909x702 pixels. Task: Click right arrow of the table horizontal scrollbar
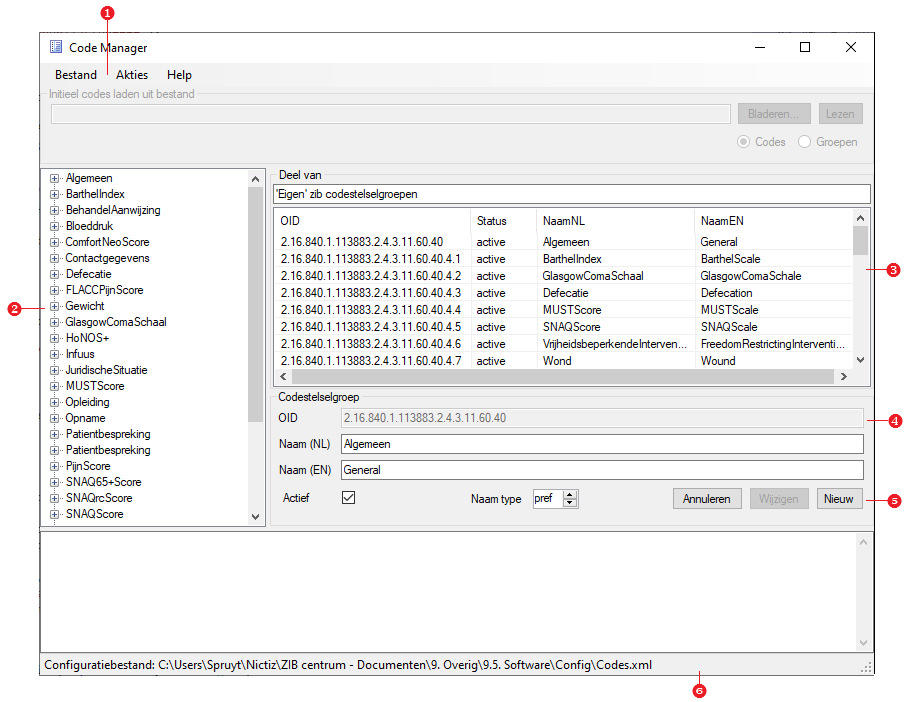pos(843,377)
